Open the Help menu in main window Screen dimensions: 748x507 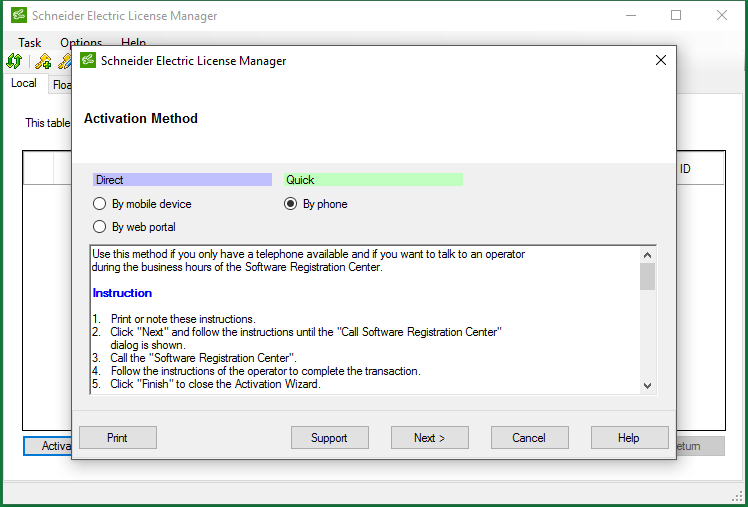pos(134,42)
